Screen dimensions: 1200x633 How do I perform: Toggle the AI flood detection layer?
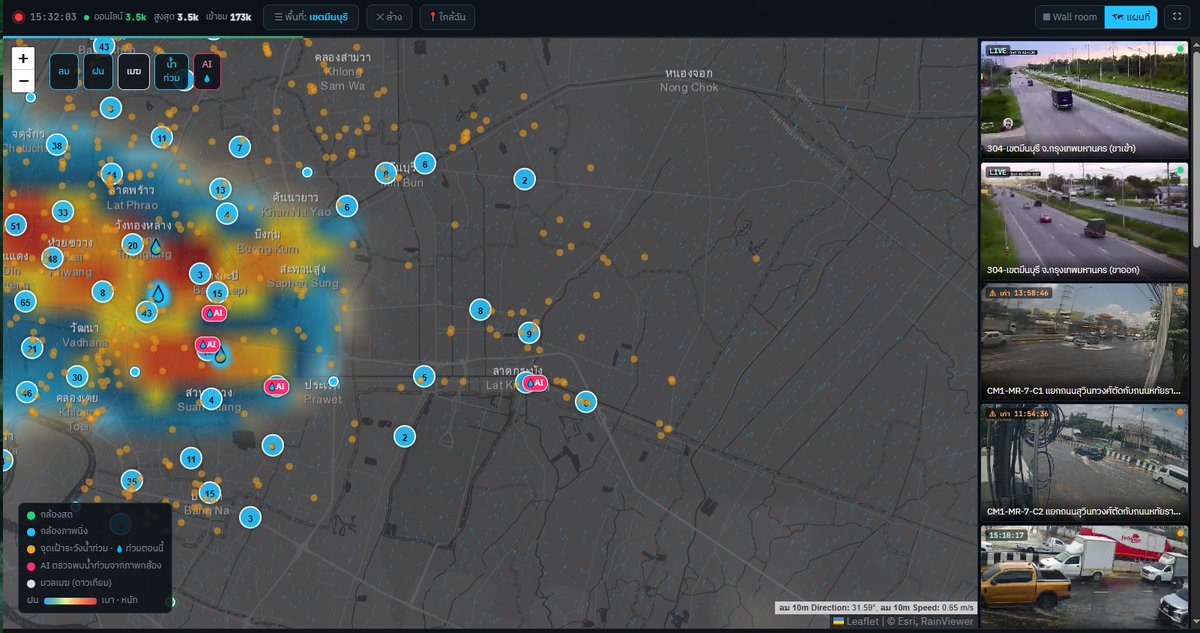coord(207,71)
